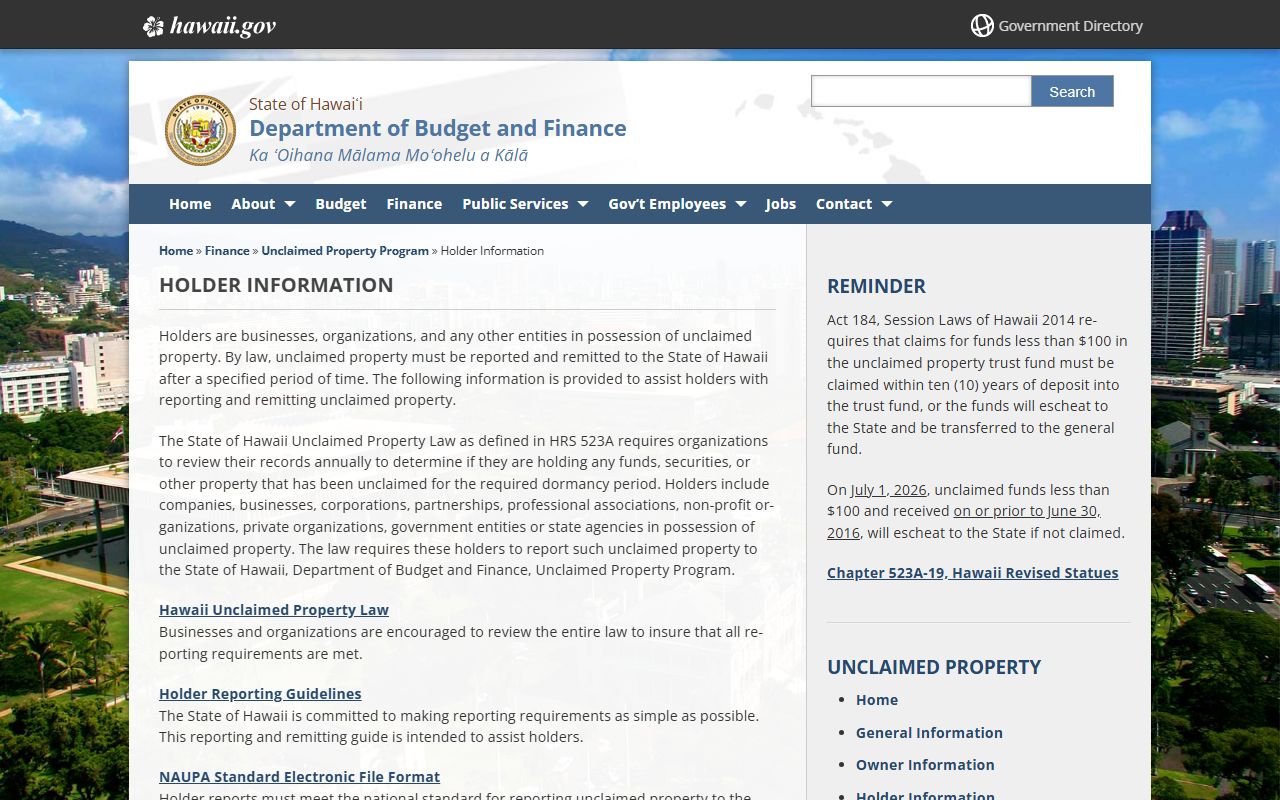The width and height of the screenshot is (1280, 800).
Task: Open sidebar Holder Information link
Action: coord(925,795)
